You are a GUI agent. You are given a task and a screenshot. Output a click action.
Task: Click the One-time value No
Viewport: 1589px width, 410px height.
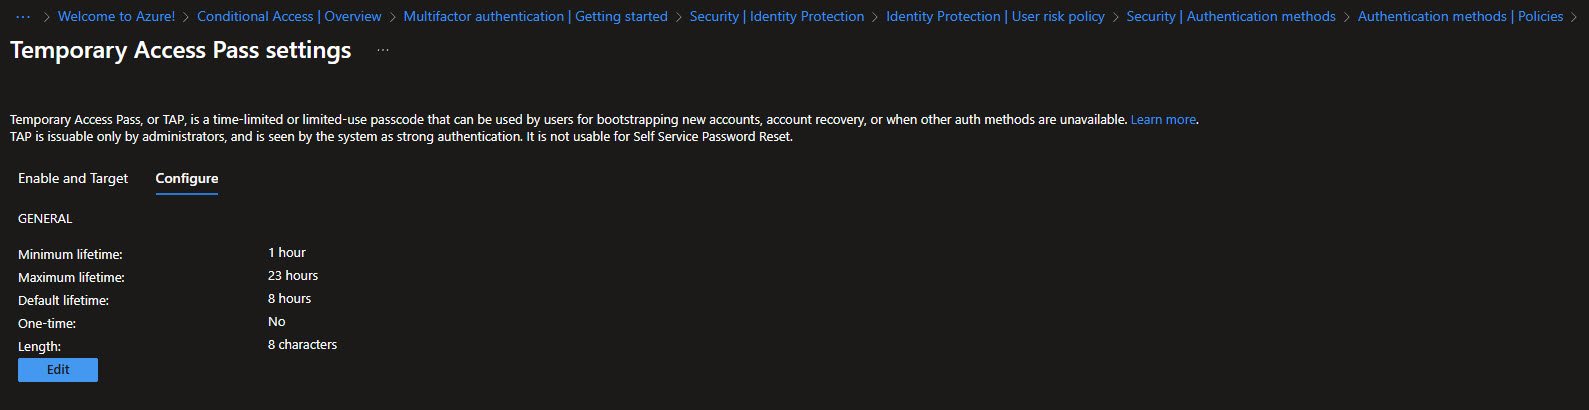tap(277, 322)
